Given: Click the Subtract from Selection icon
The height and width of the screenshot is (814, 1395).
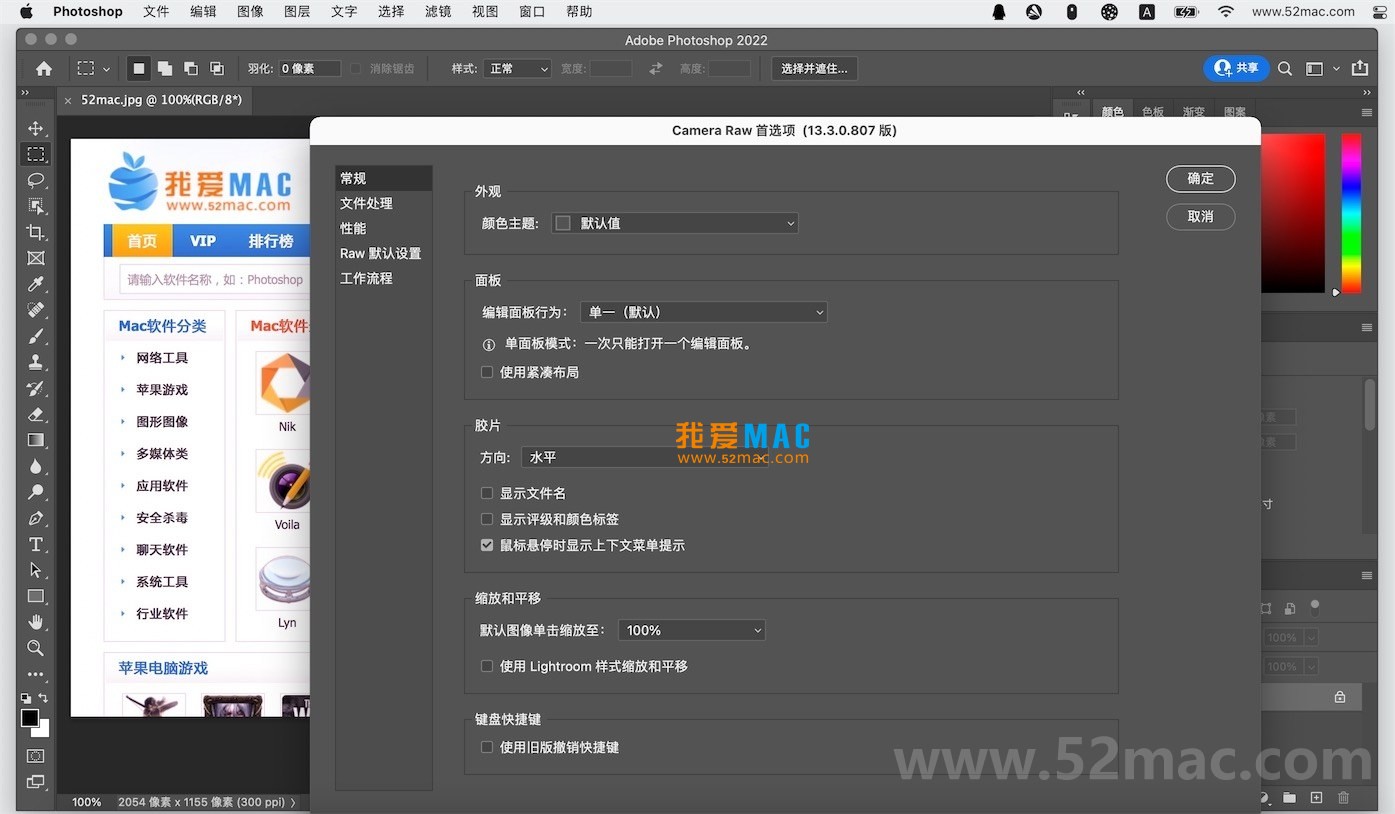Looking at the screenshot, I should [x=190, y=69].
